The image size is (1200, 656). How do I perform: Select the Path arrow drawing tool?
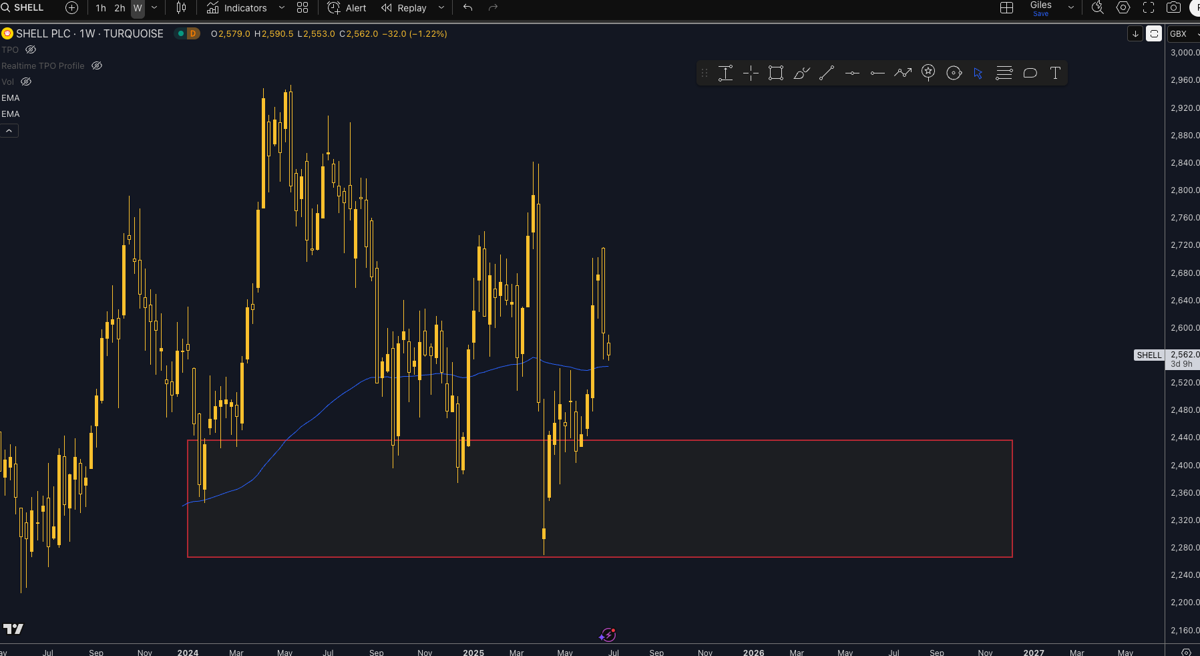(903, 73)
